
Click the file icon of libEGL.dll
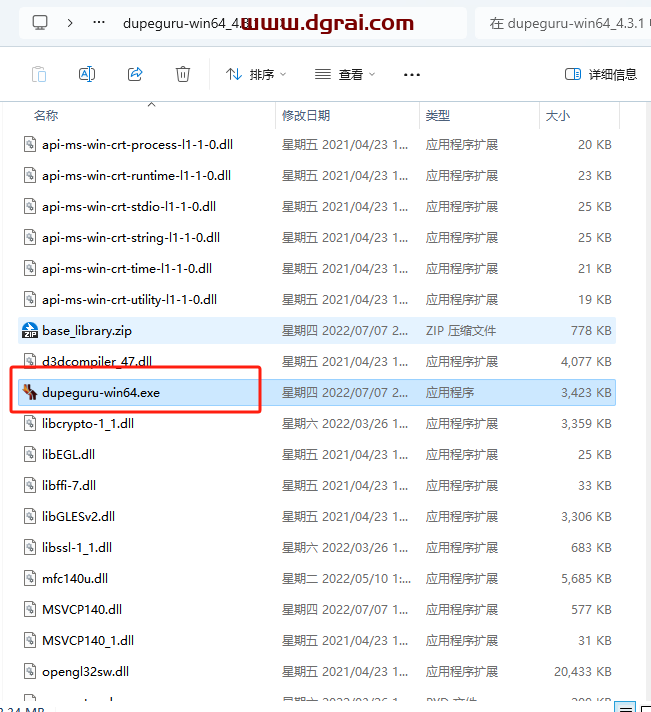tap(30, 455)
